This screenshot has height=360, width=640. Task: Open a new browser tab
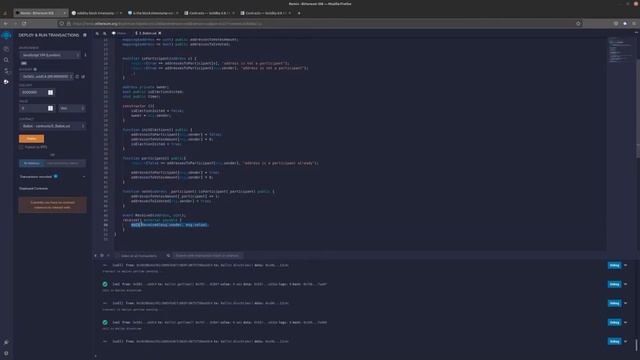click(x=299, y=13)
